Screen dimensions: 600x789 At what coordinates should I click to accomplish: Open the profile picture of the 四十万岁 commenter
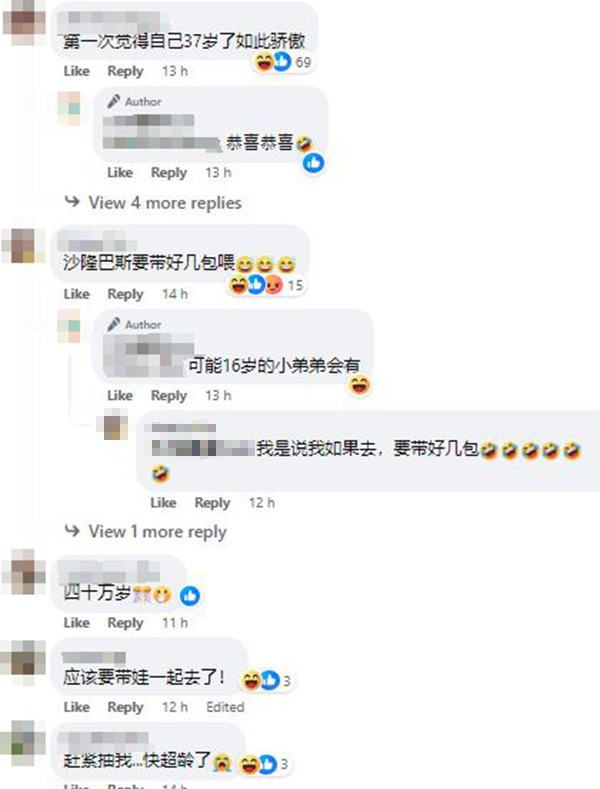point(24,572)
